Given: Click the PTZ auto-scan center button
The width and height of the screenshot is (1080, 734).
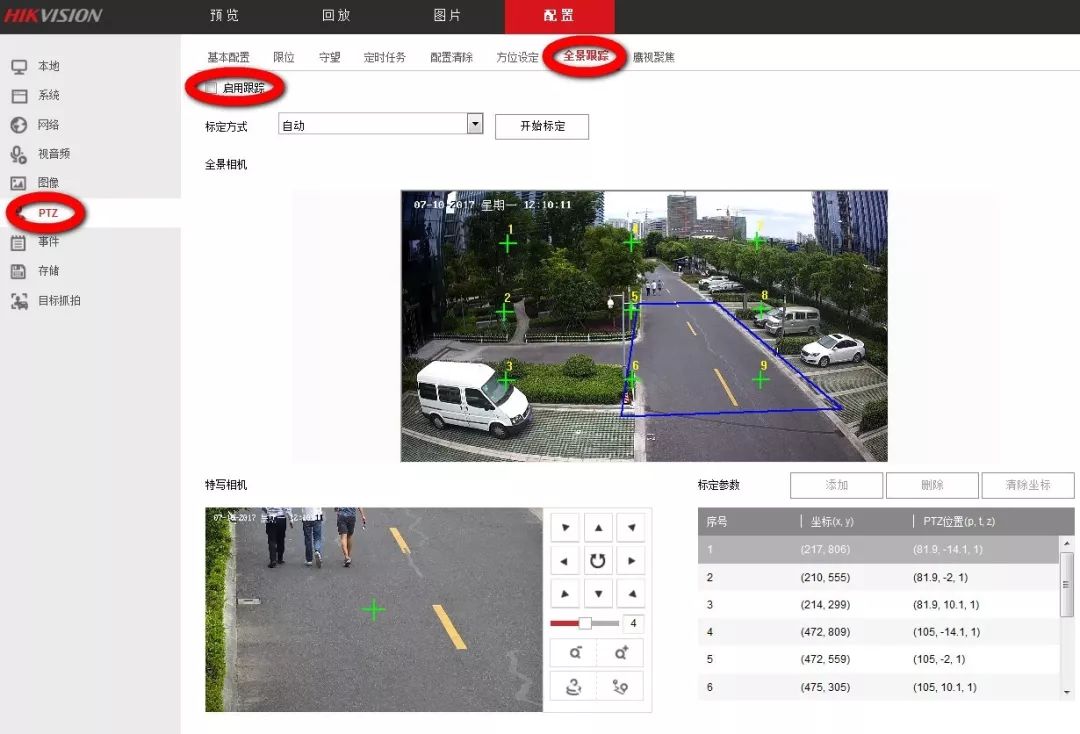Looking at the screenshot, I should 598,561.
